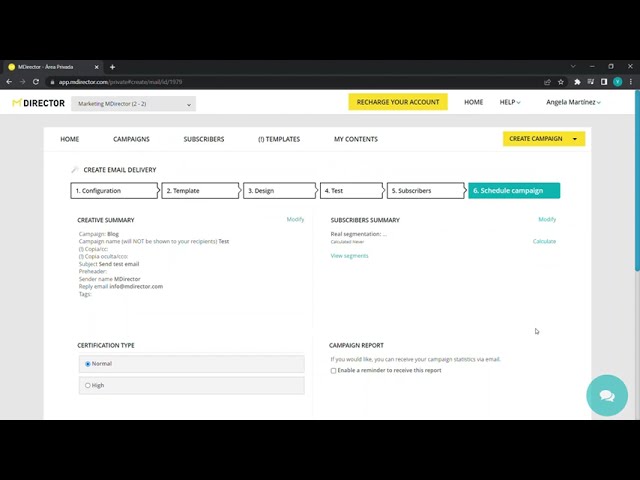Screen dimensions: 640x480
Task: Go to step 2. Template
Action: (200, 191)
